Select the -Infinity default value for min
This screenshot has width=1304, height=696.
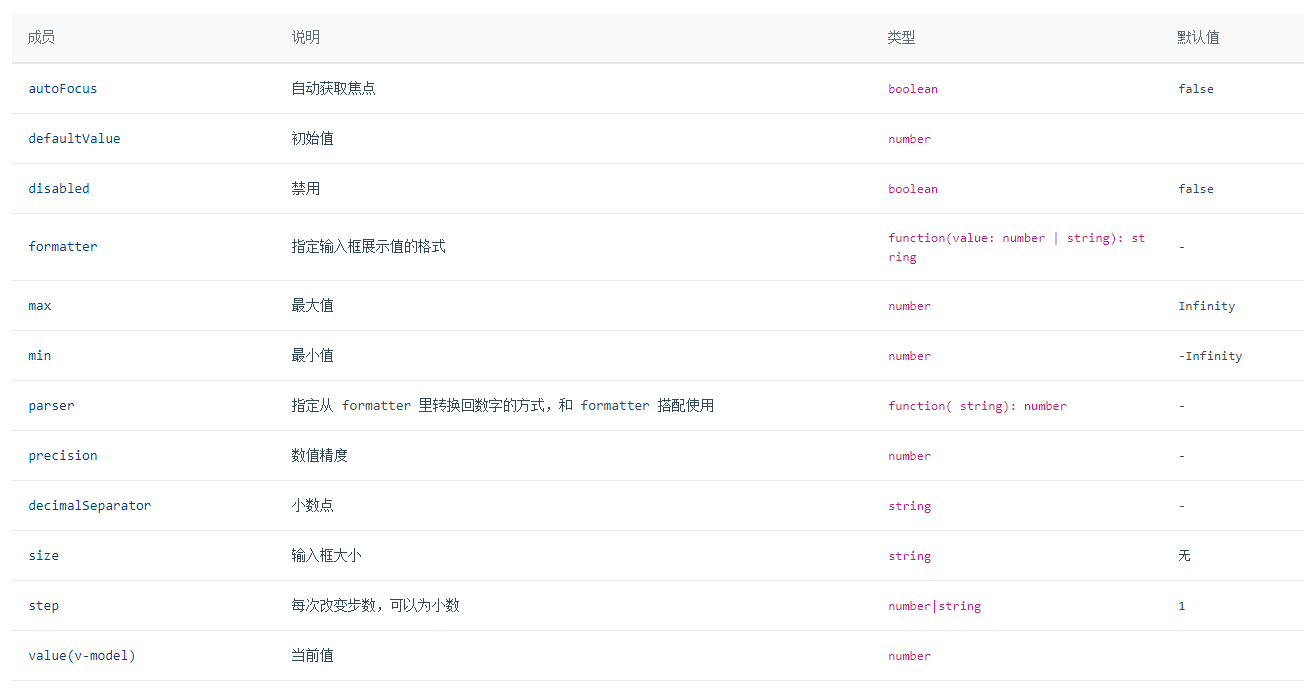(1210, 355)
